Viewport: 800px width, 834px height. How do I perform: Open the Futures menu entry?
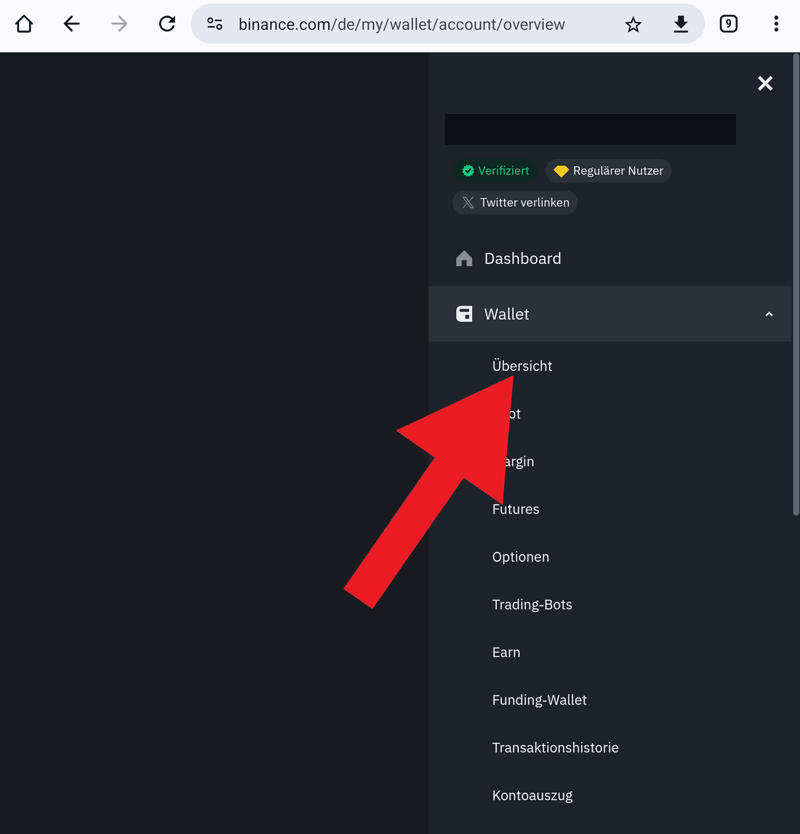coord(515,509)
